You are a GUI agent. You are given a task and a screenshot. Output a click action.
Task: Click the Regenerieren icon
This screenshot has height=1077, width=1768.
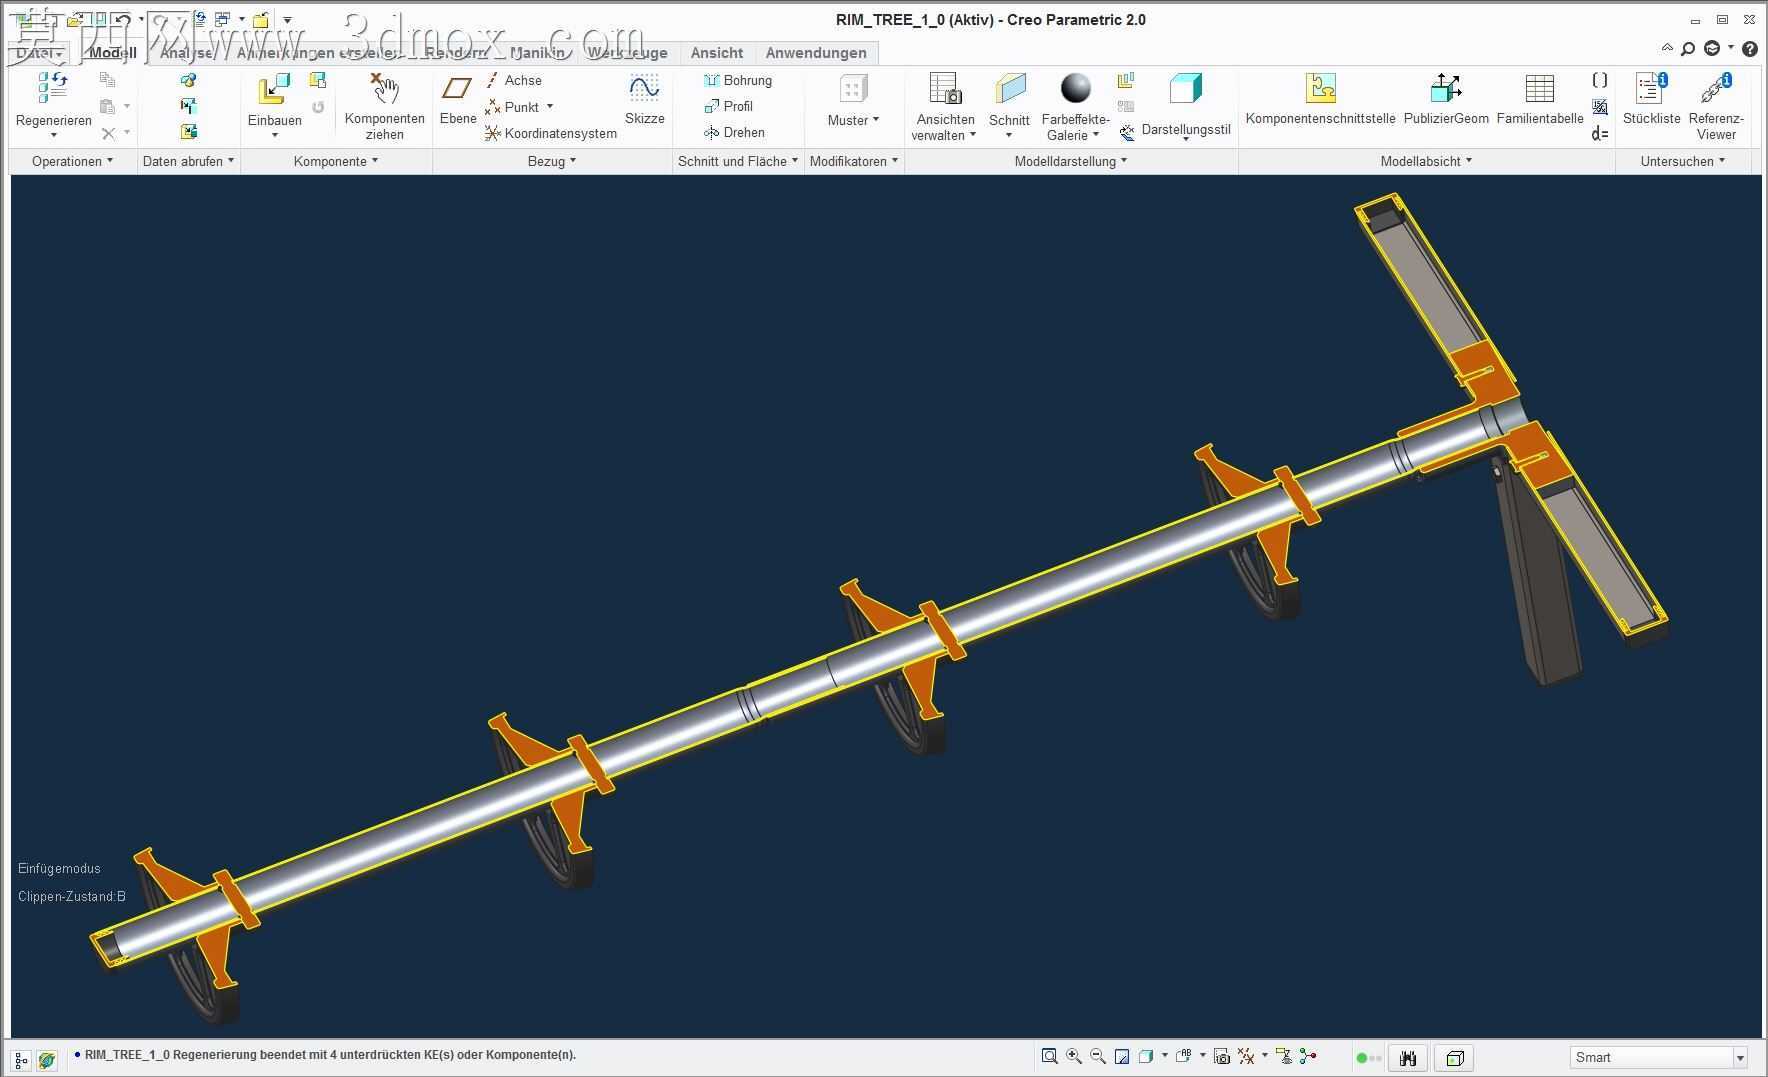[x=53, y=88]
